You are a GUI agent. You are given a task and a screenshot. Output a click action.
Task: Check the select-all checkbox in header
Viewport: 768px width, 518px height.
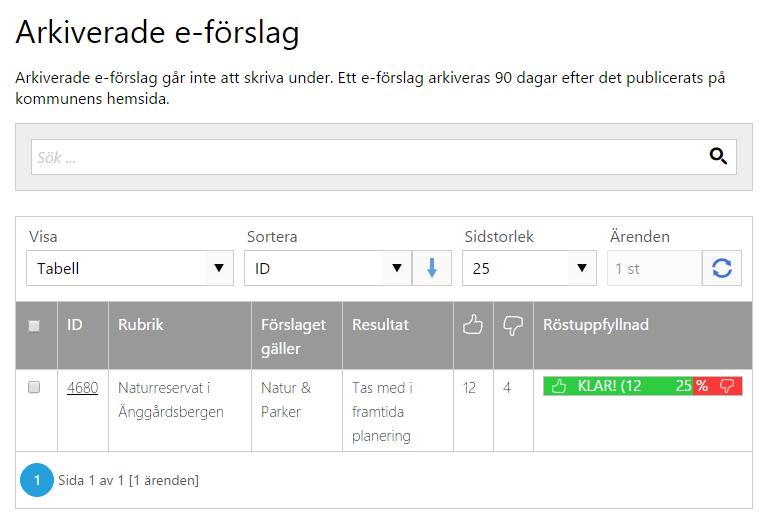[x=34, y=326]
